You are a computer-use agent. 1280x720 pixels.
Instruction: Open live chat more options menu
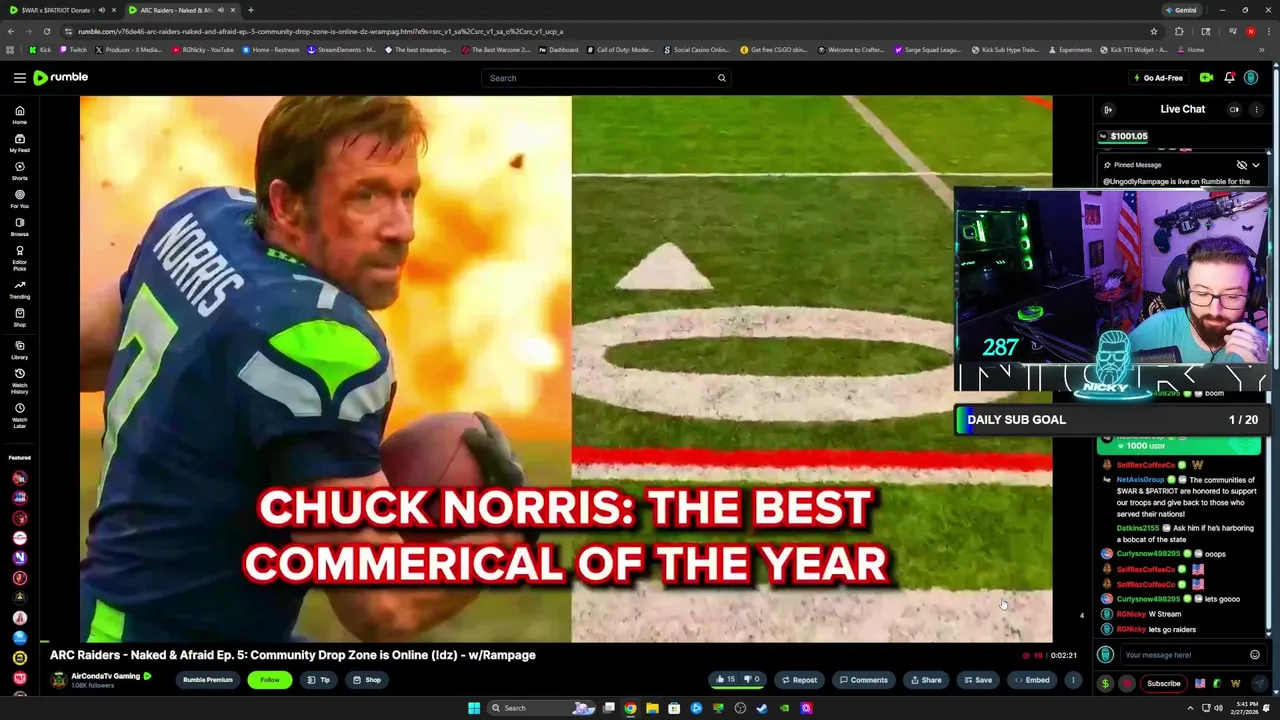pos(1256,110)
